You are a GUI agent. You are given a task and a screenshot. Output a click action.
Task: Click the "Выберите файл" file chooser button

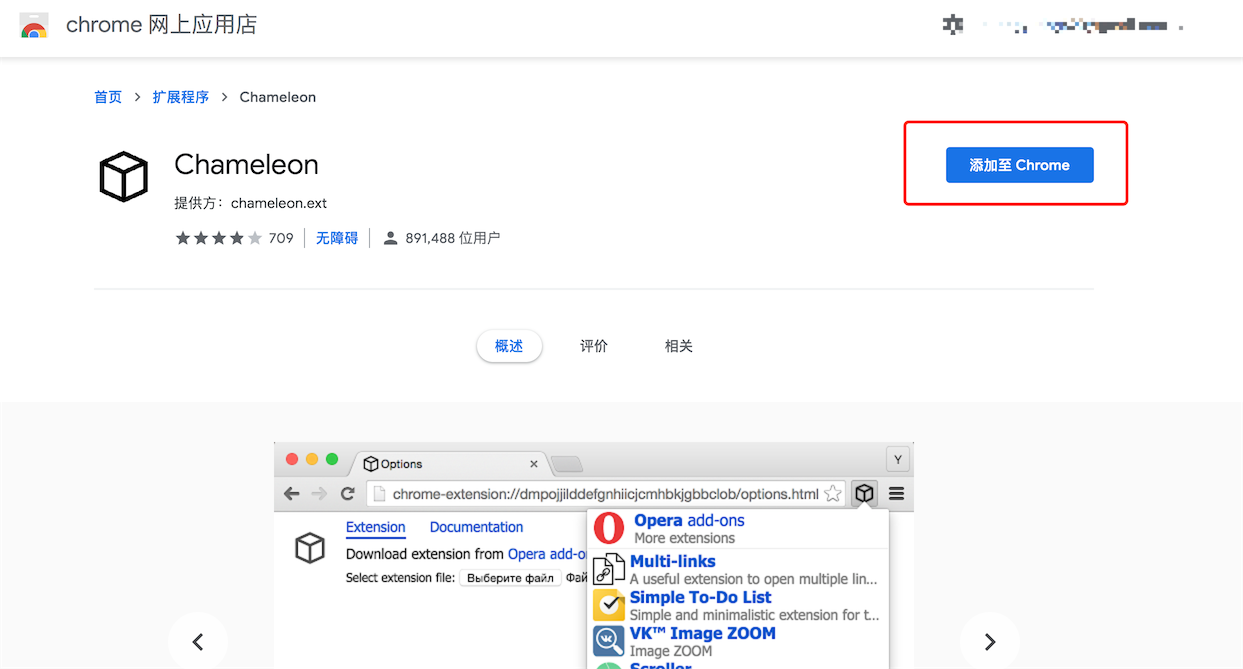click(x=511, y=578)
